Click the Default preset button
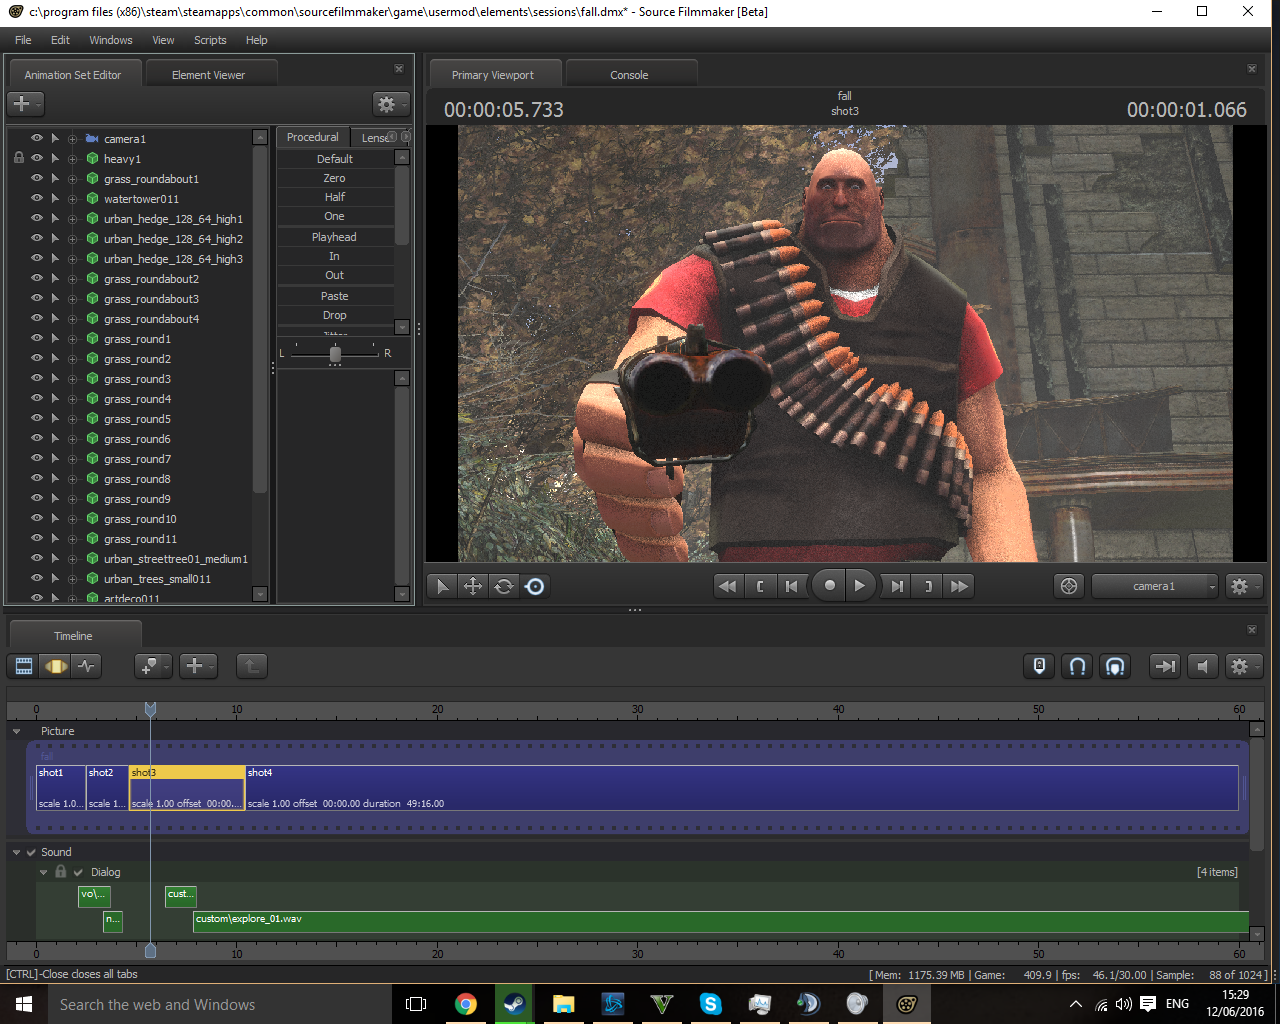Screen dimensions: 1280x1024 click(x=334, y=159)
